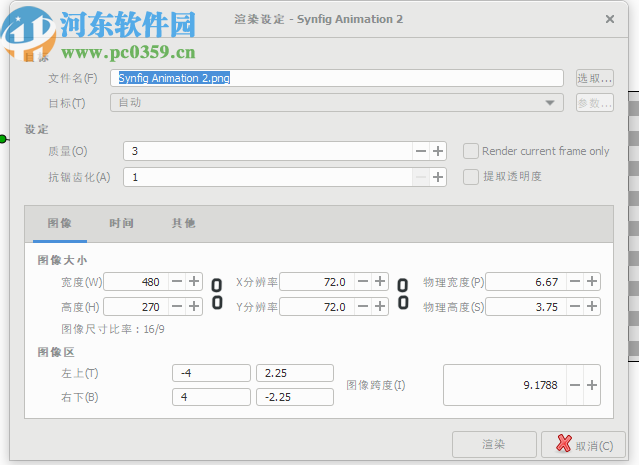Click the Y分辨率 field showing 72.0
Screen dimensions: 639x465
click(317, 306)
